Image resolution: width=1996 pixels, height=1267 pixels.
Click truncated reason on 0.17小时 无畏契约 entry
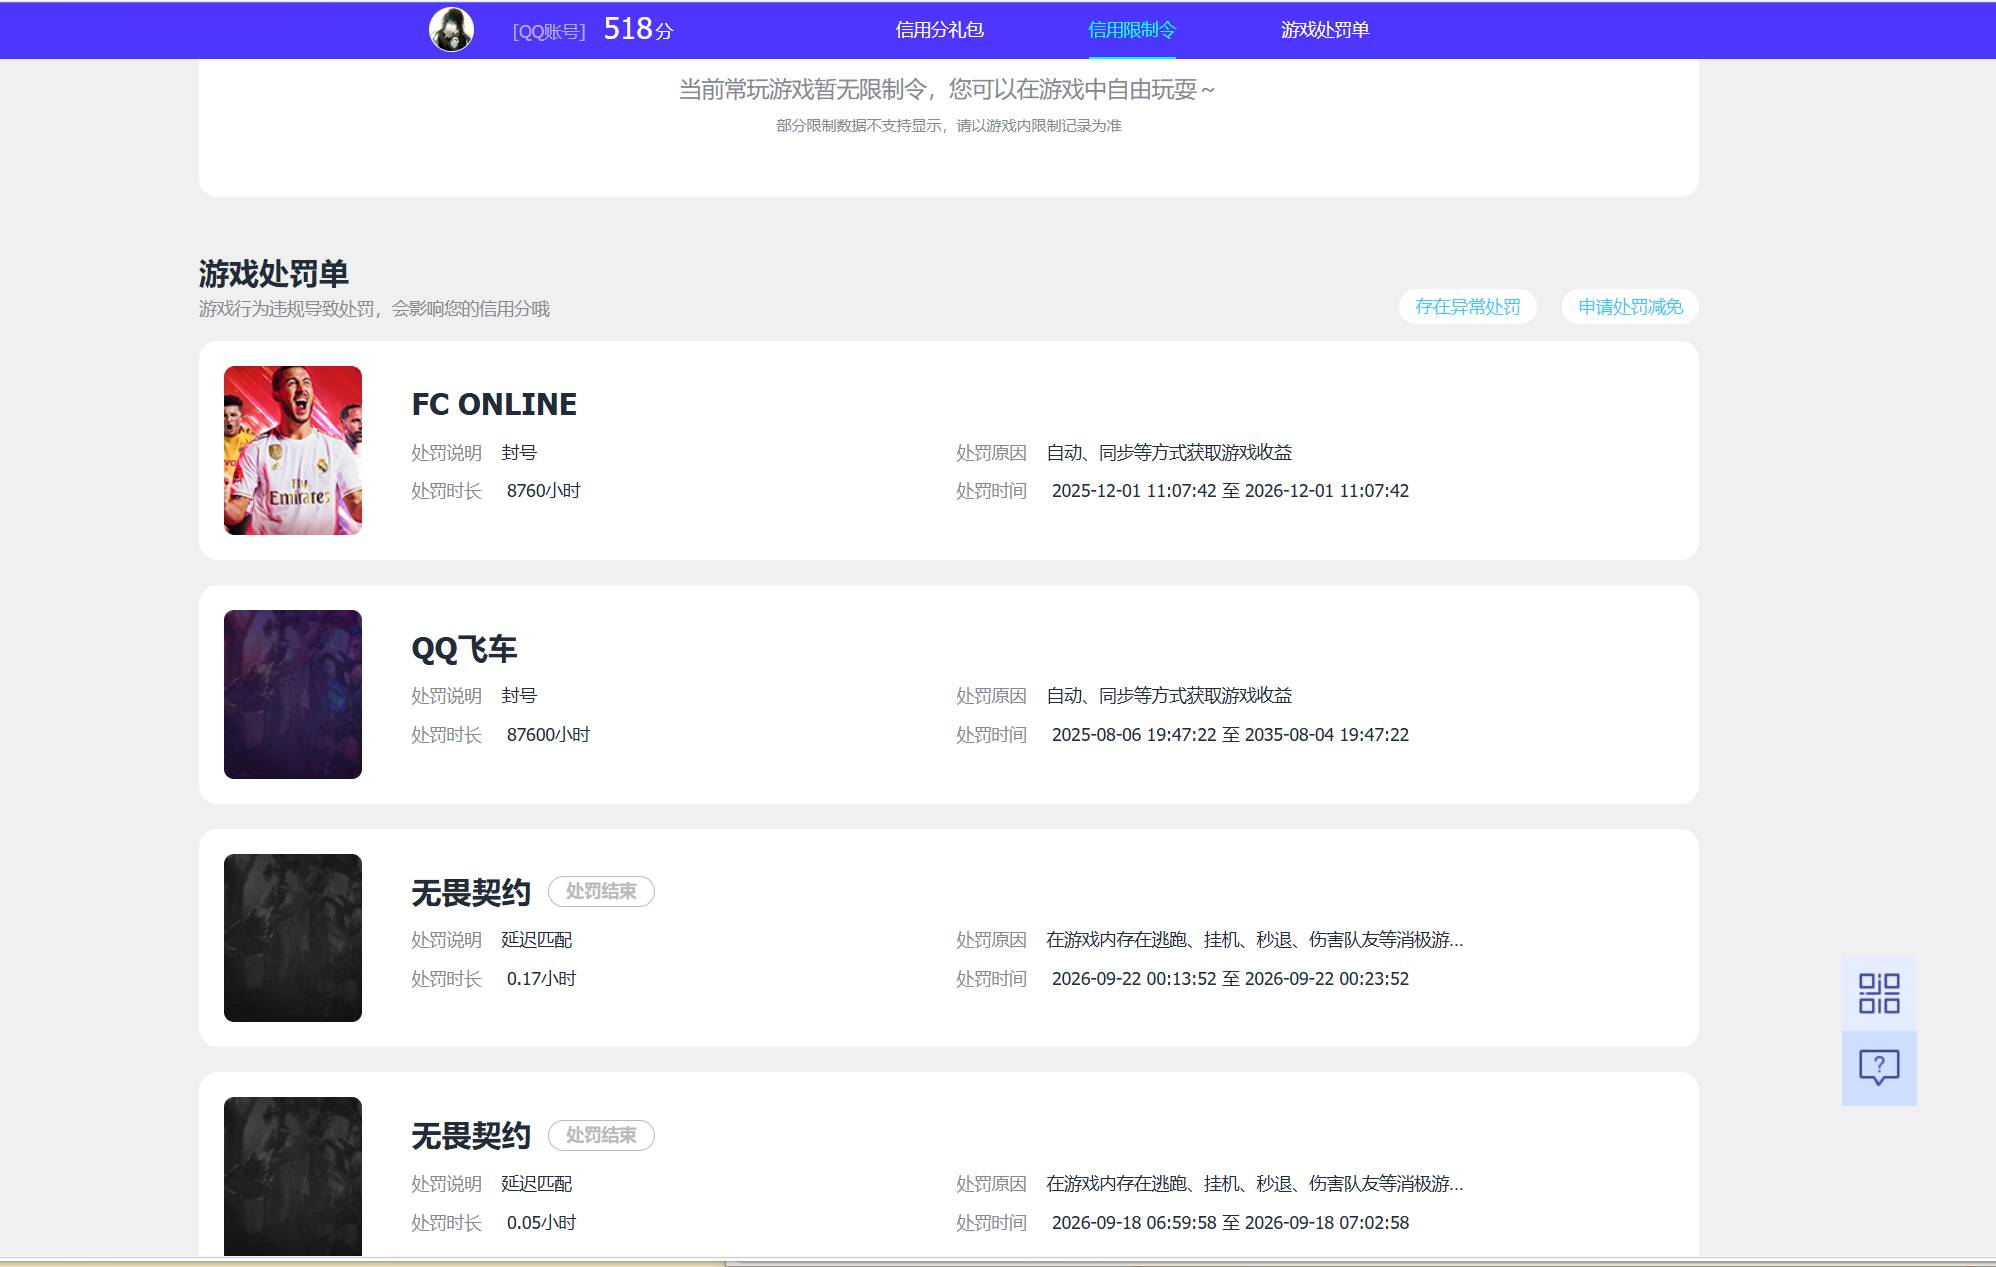[x=1254, y=940]
